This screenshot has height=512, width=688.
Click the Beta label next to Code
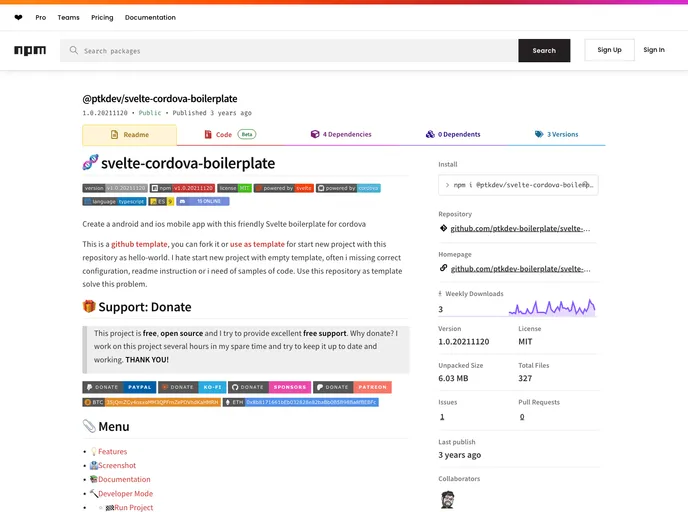pos(247,134)
